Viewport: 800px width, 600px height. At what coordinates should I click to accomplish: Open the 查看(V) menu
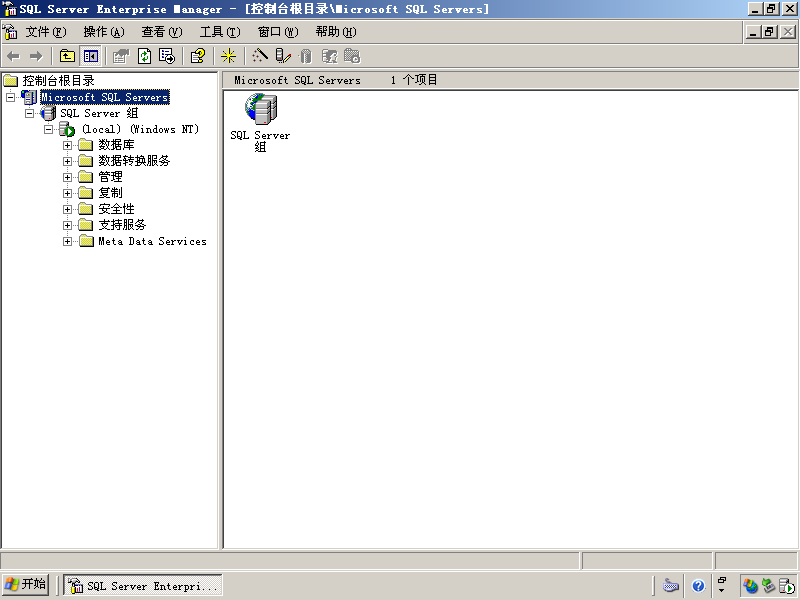tap(162, 32)
